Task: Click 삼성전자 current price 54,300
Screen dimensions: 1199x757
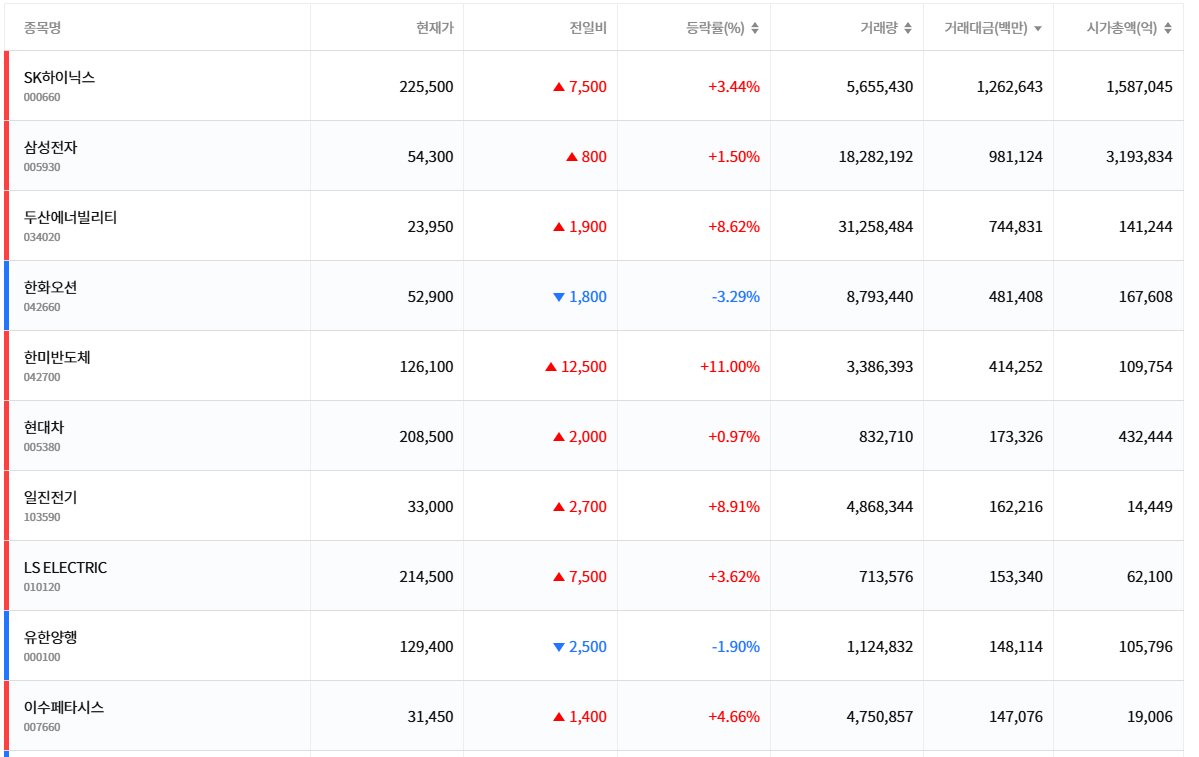Action: coord(431,157)
